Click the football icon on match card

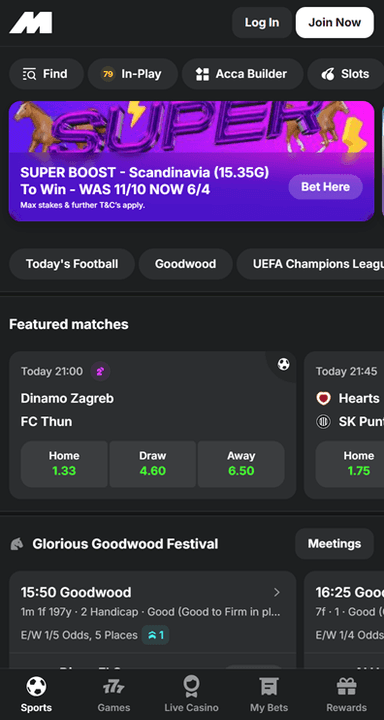coord(283,365)
